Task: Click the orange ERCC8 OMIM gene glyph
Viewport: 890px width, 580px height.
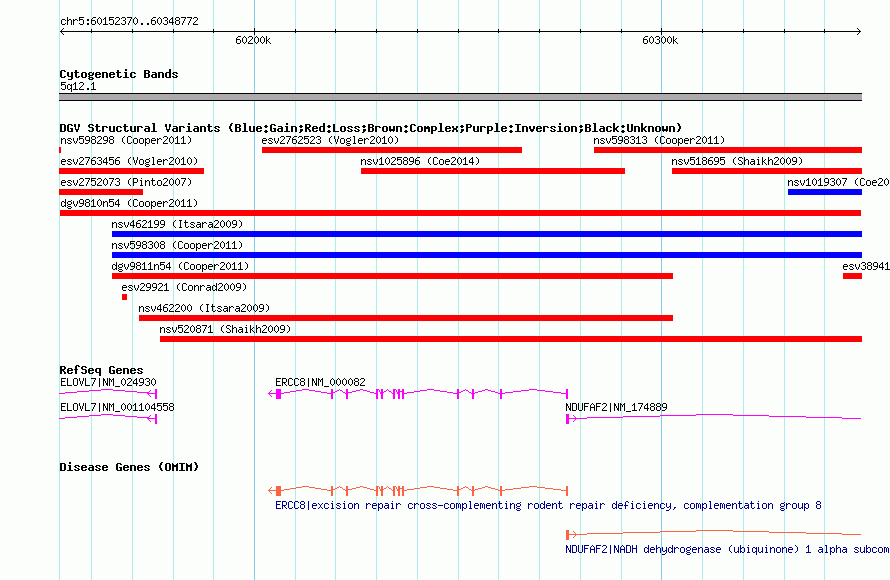Action: 418,490
